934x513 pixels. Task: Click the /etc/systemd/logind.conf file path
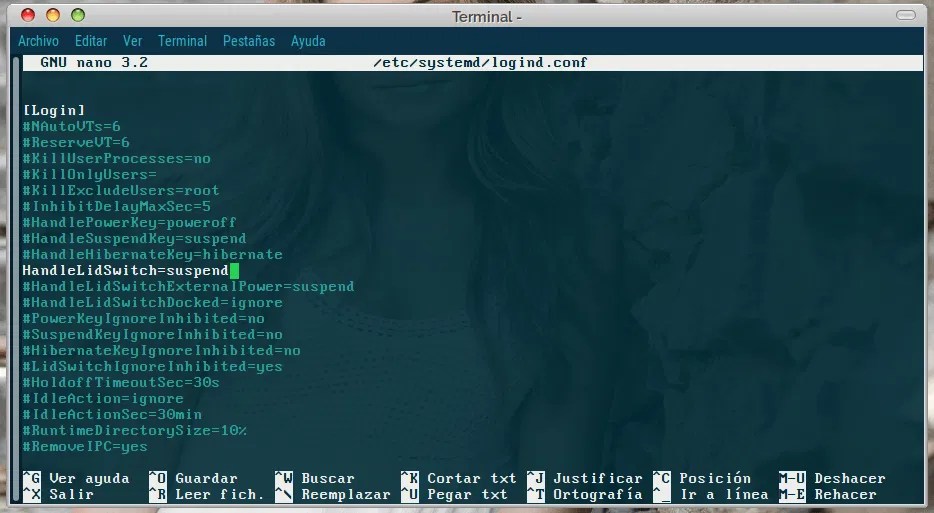(480, 63)
